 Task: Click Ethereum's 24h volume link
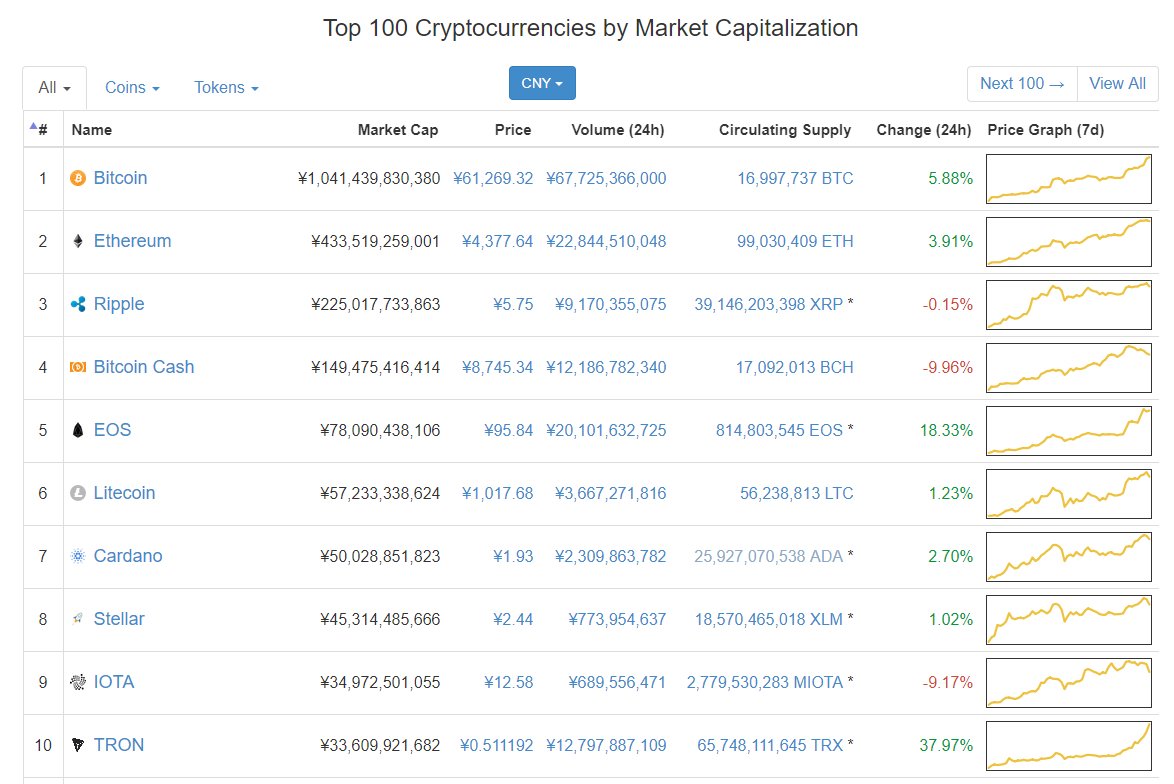[x=606, y=241]
